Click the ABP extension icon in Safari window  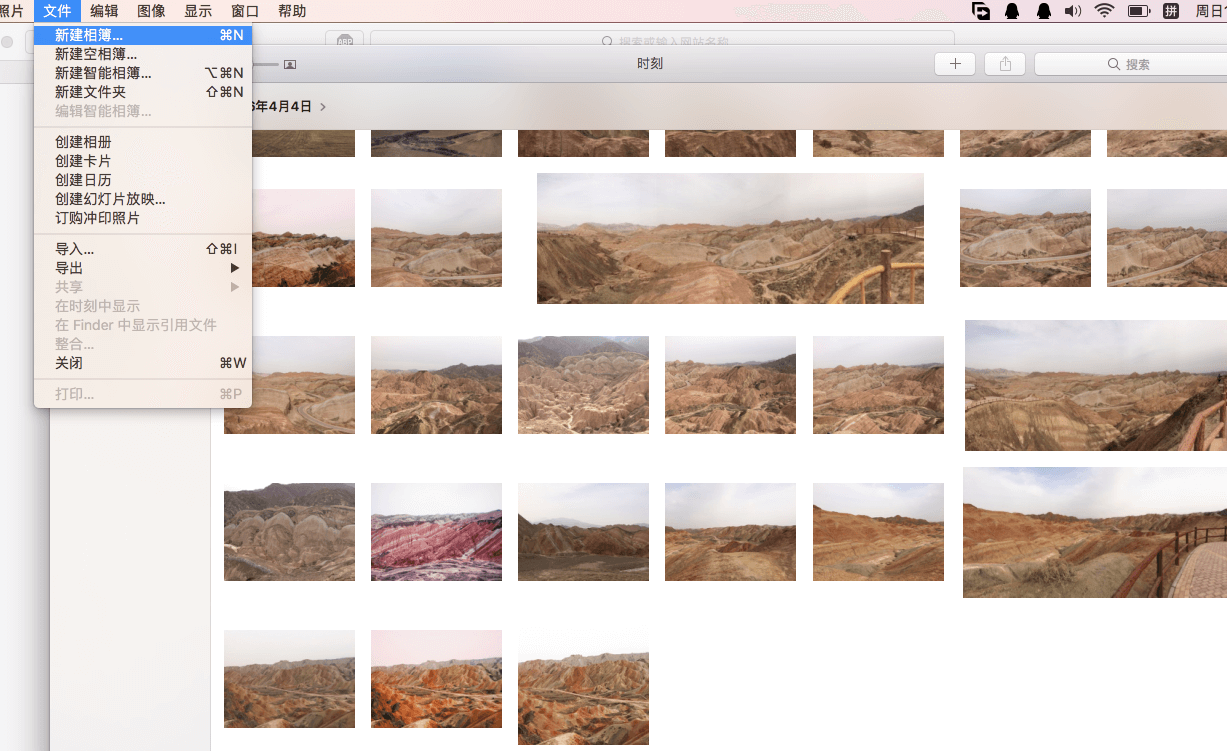pyautogui.click(x=345, y=42)
